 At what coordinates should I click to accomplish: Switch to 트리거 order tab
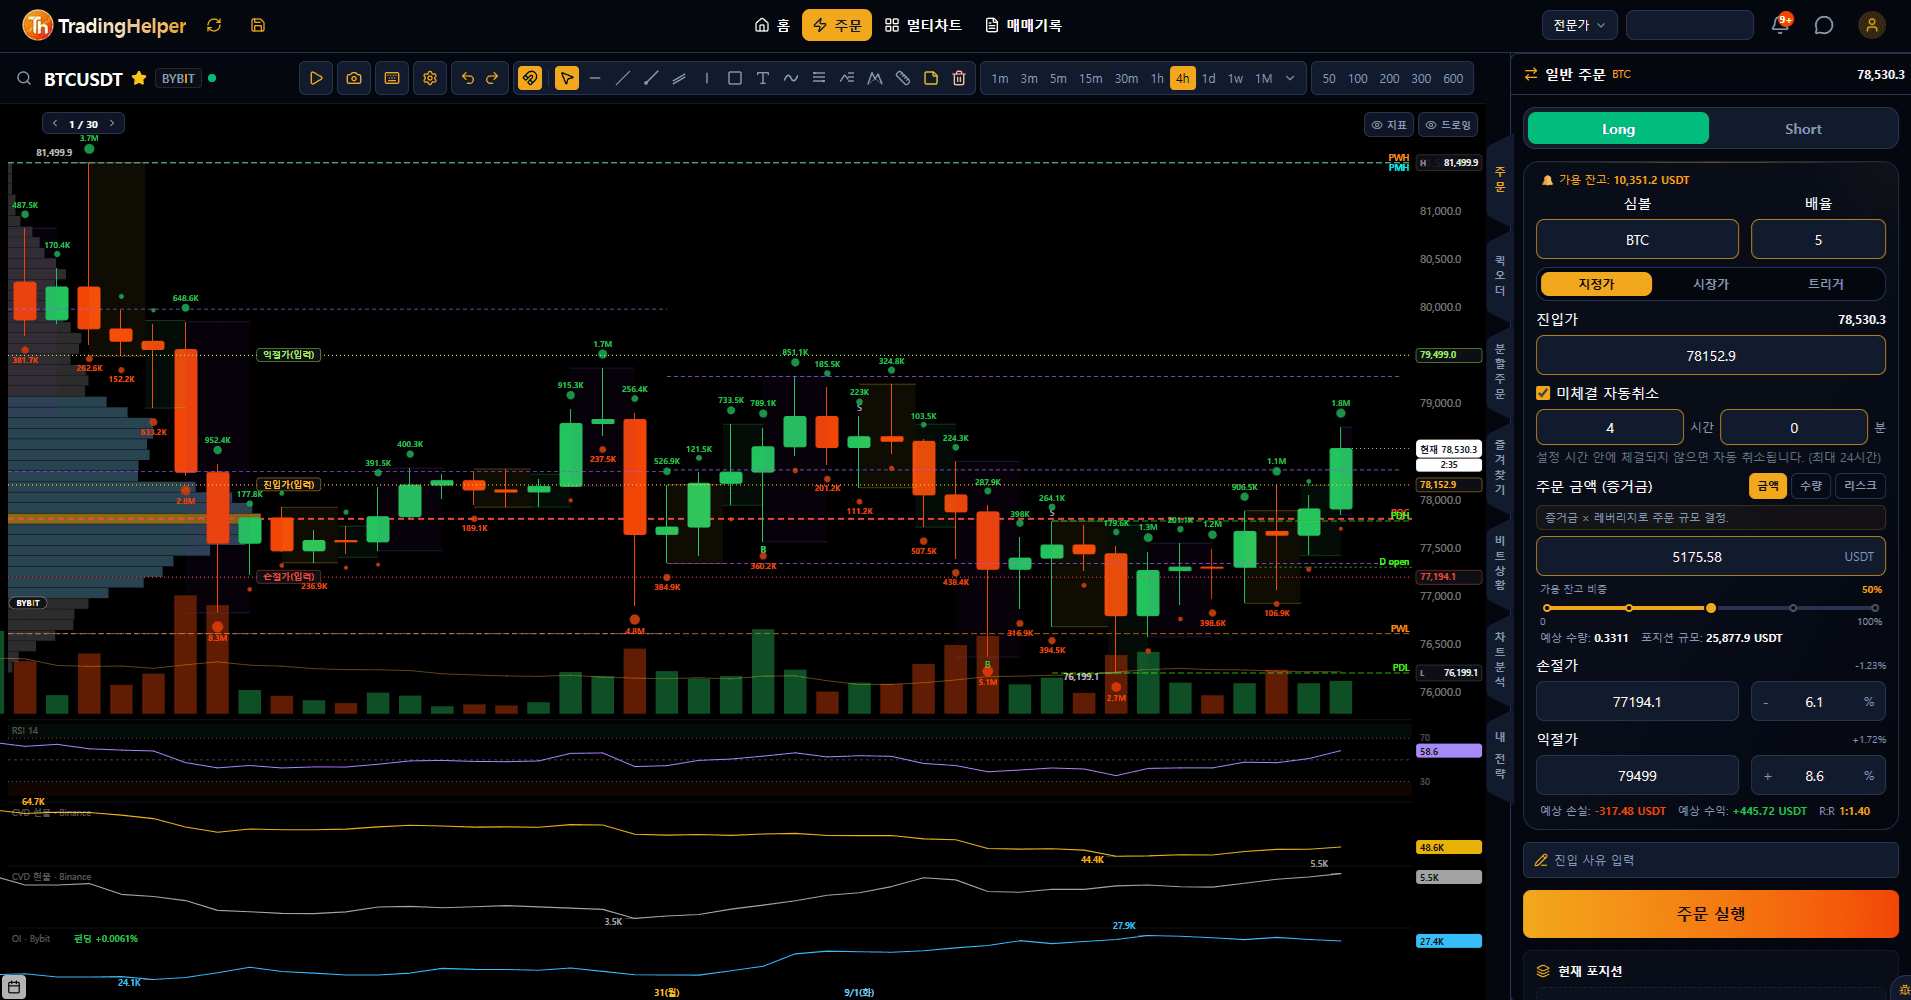(1826, 284)
